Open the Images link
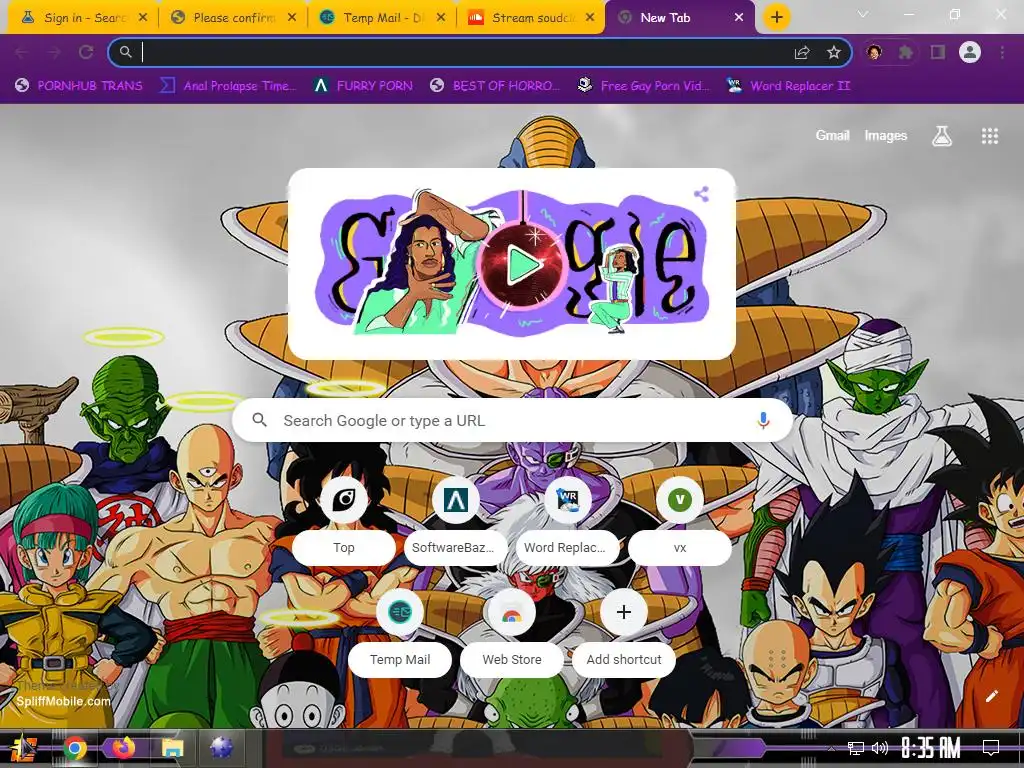 tap(886, 135)
